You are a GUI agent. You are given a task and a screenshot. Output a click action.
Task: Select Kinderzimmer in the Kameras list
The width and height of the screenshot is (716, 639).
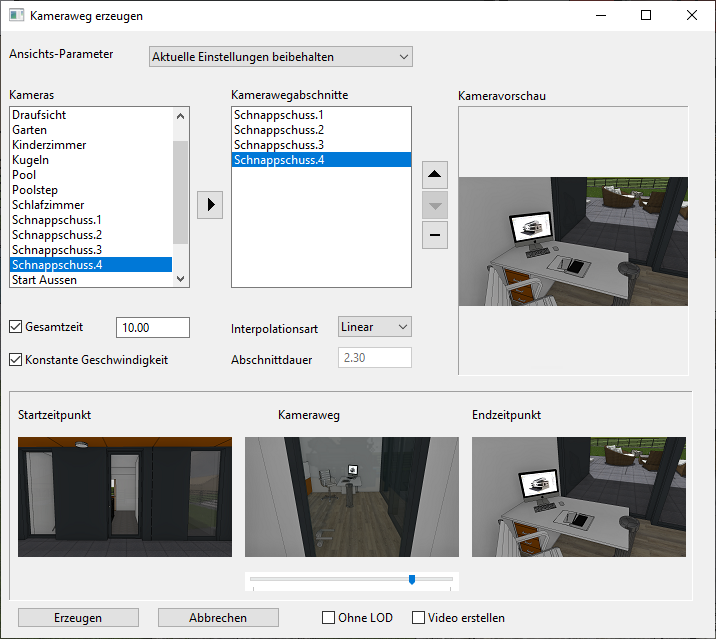point(49,145)
